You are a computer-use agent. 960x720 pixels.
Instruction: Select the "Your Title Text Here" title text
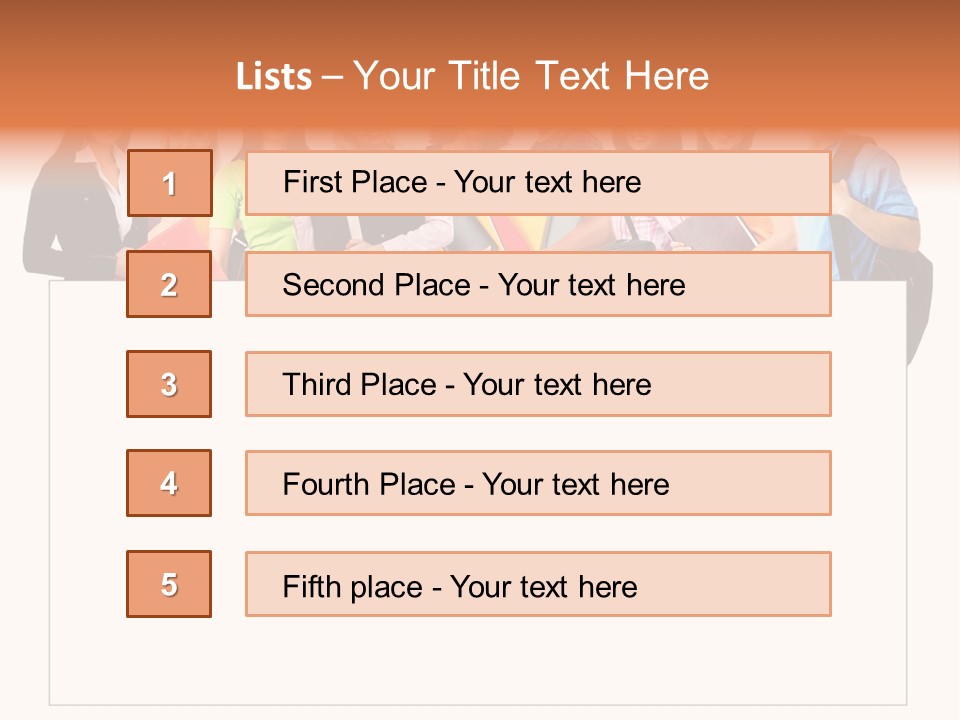531,77
